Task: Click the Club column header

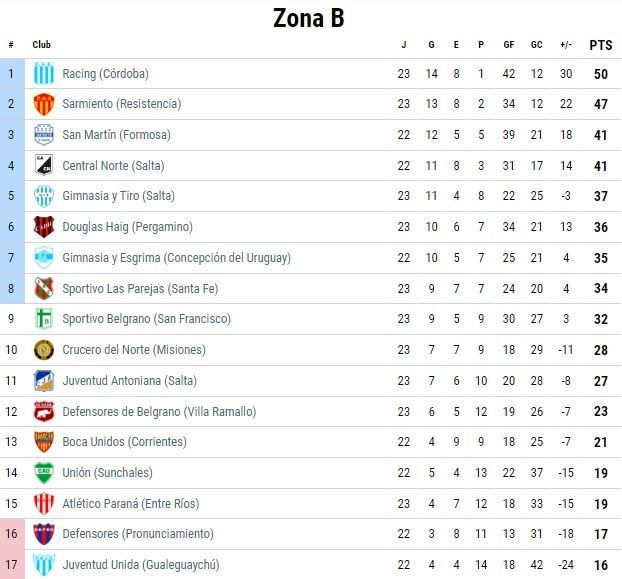Action: pyautogui.click(x=42, y=45)
